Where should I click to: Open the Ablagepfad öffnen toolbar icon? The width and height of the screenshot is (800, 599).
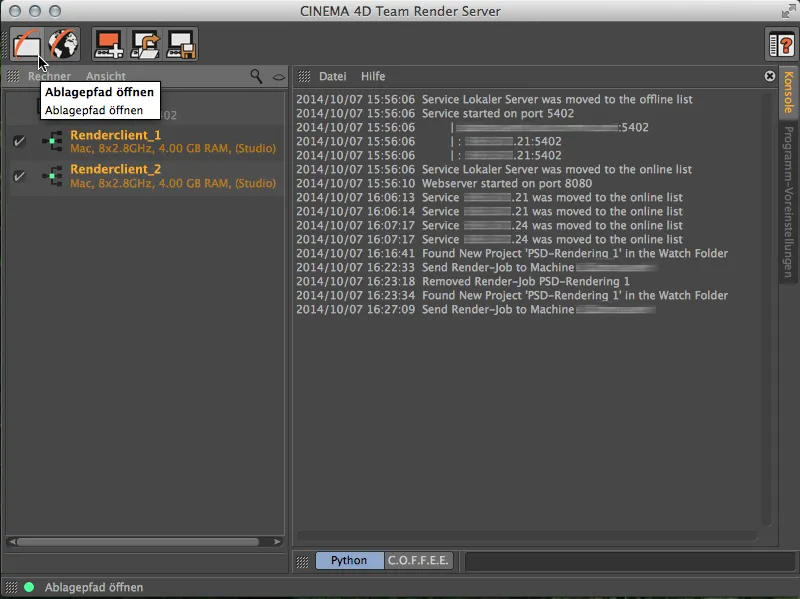pos(26,42)
